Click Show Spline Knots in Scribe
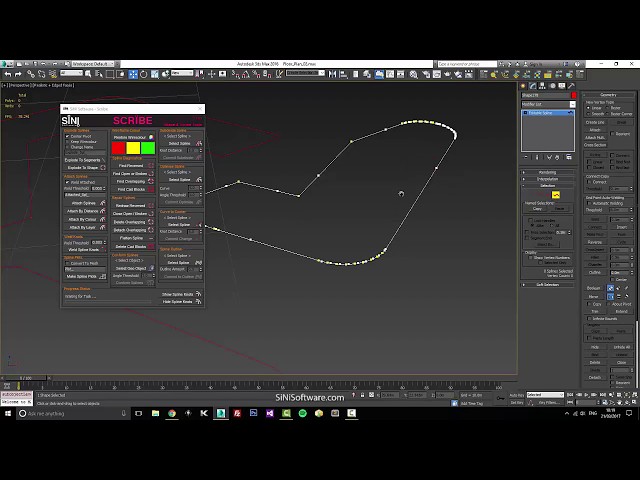Image resolution: width=640 pixels, height=480 pixels. click(x=181, y=294)
